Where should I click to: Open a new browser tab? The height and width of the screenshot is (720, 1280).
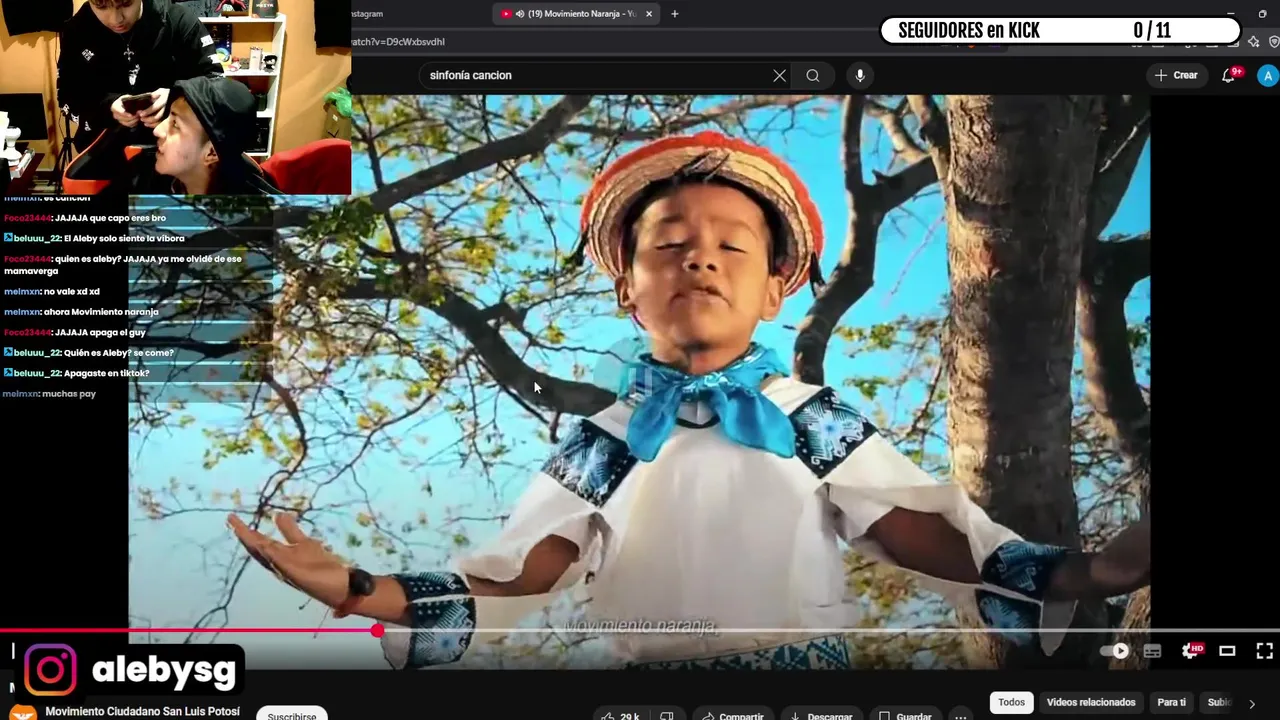pyautogui.click(x=674, y=14)
